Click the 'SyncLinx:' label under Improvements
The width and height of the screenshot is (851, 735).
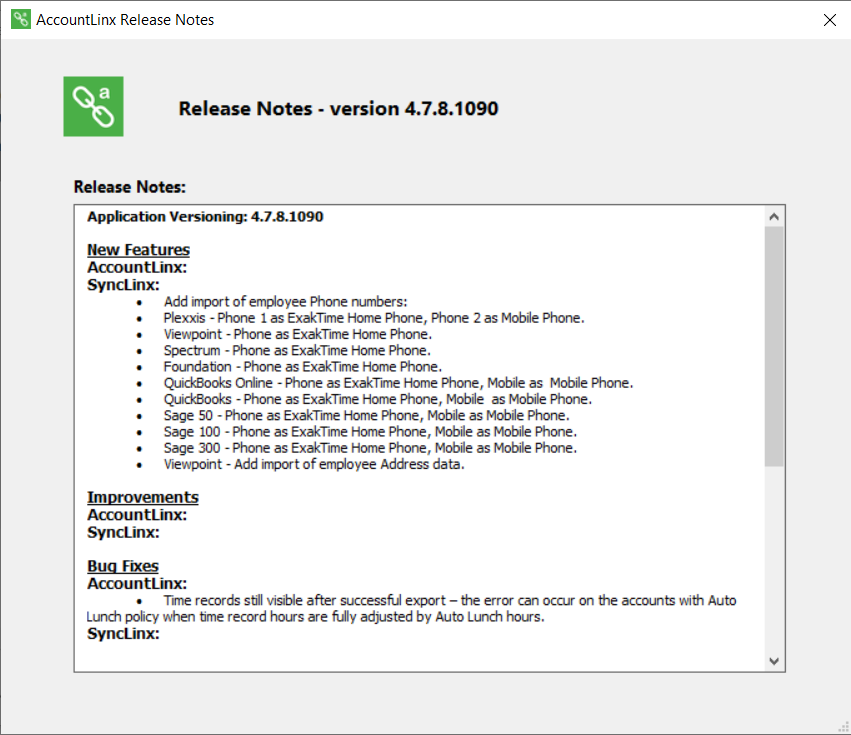click(x=124, y=533)
